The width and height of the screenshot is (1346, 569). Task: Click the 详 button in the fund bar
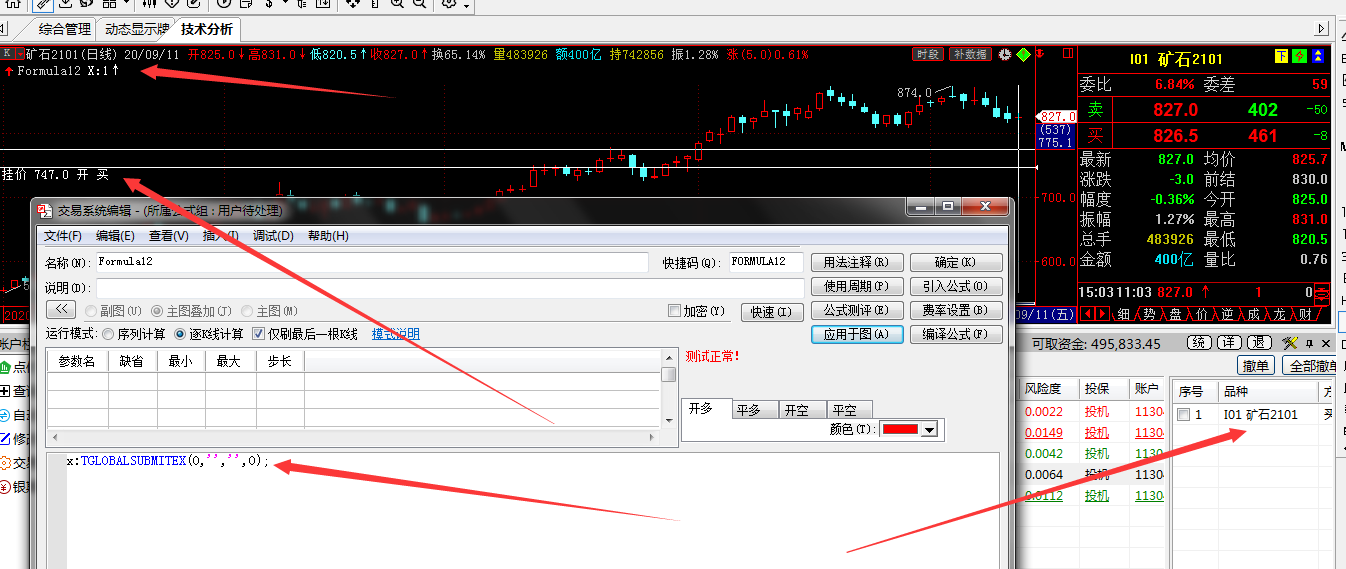click(1228, 343)
